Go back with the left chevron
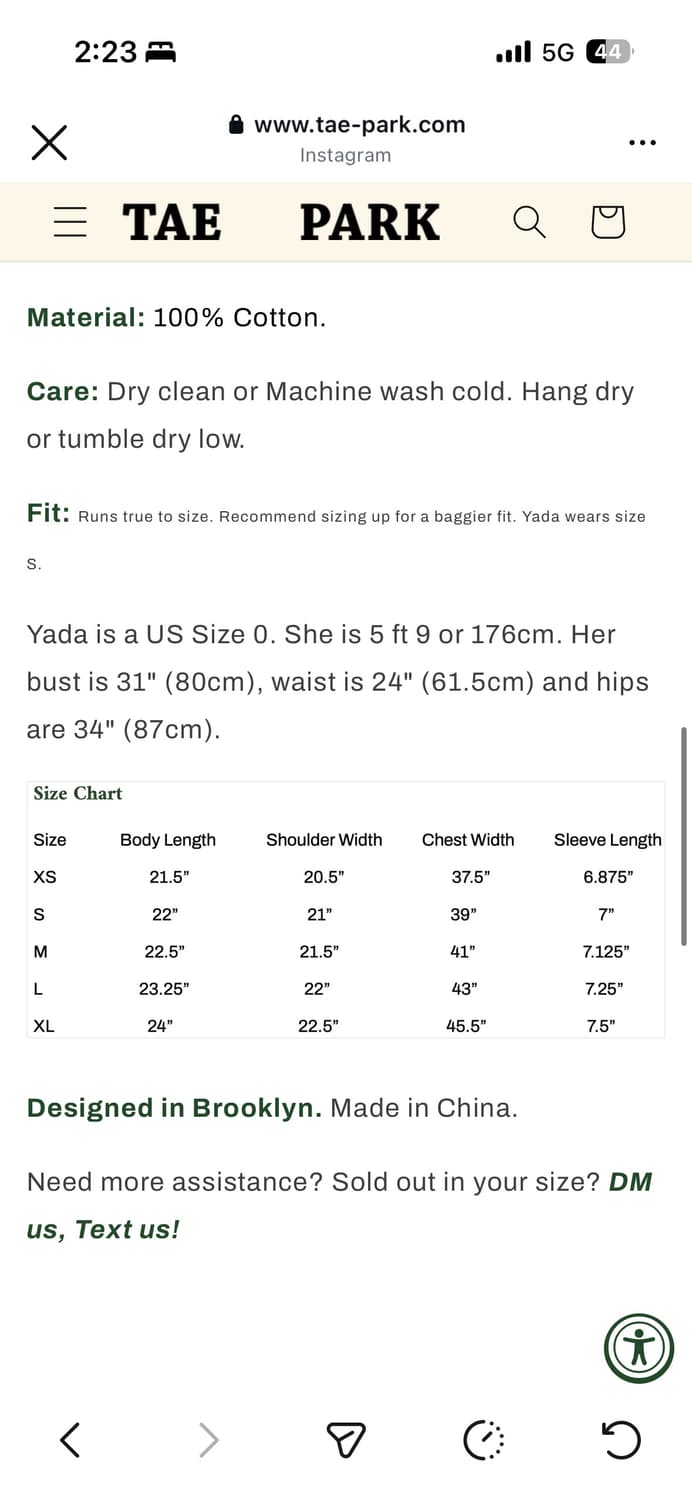 tap(70, 1440)
